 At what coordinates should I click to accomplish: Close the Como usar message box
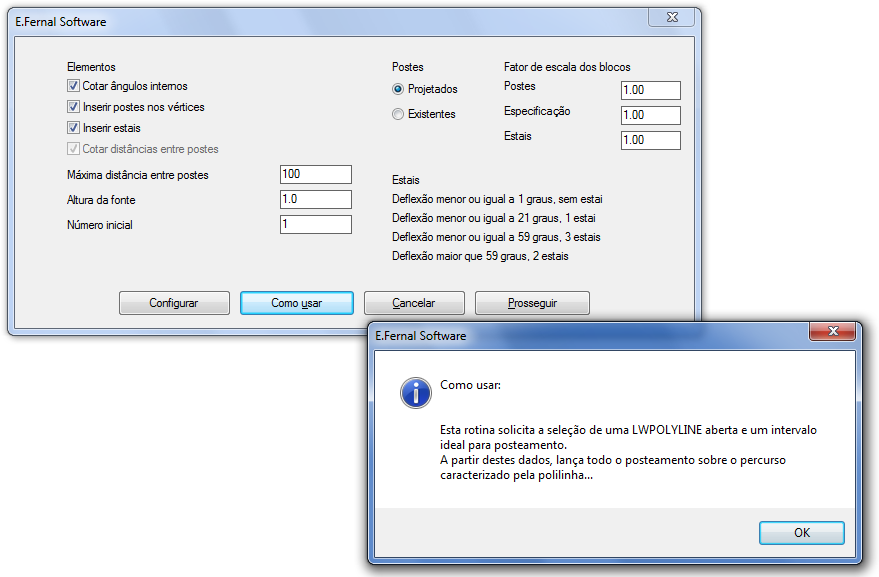[832, 331]
